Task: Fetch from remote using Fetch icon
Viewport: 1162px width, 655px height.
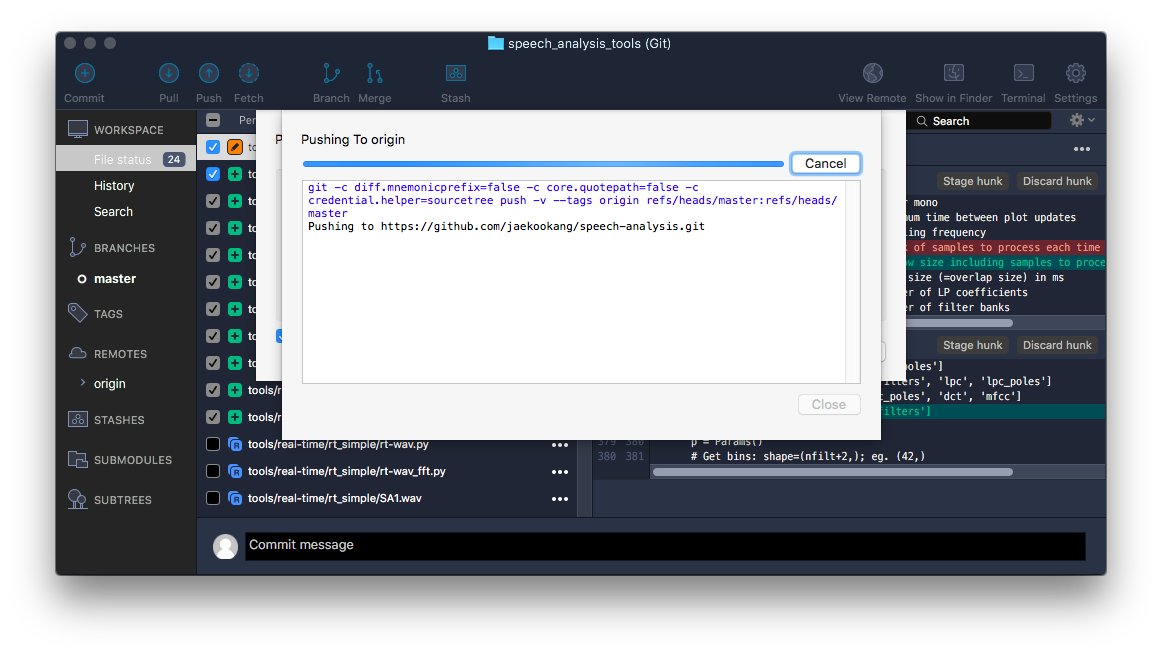Action: tap(249, 73)
